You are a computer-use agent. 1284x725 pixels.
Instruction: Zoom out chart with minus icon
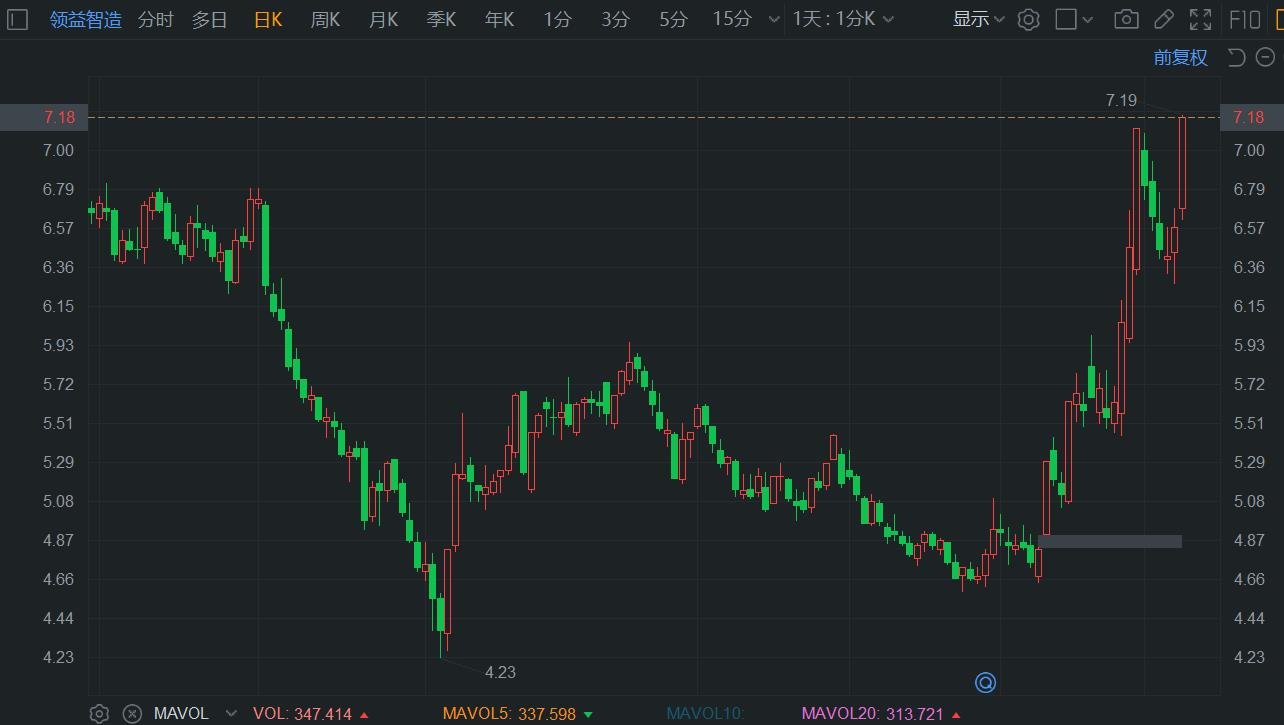(x=1265, y=57)
